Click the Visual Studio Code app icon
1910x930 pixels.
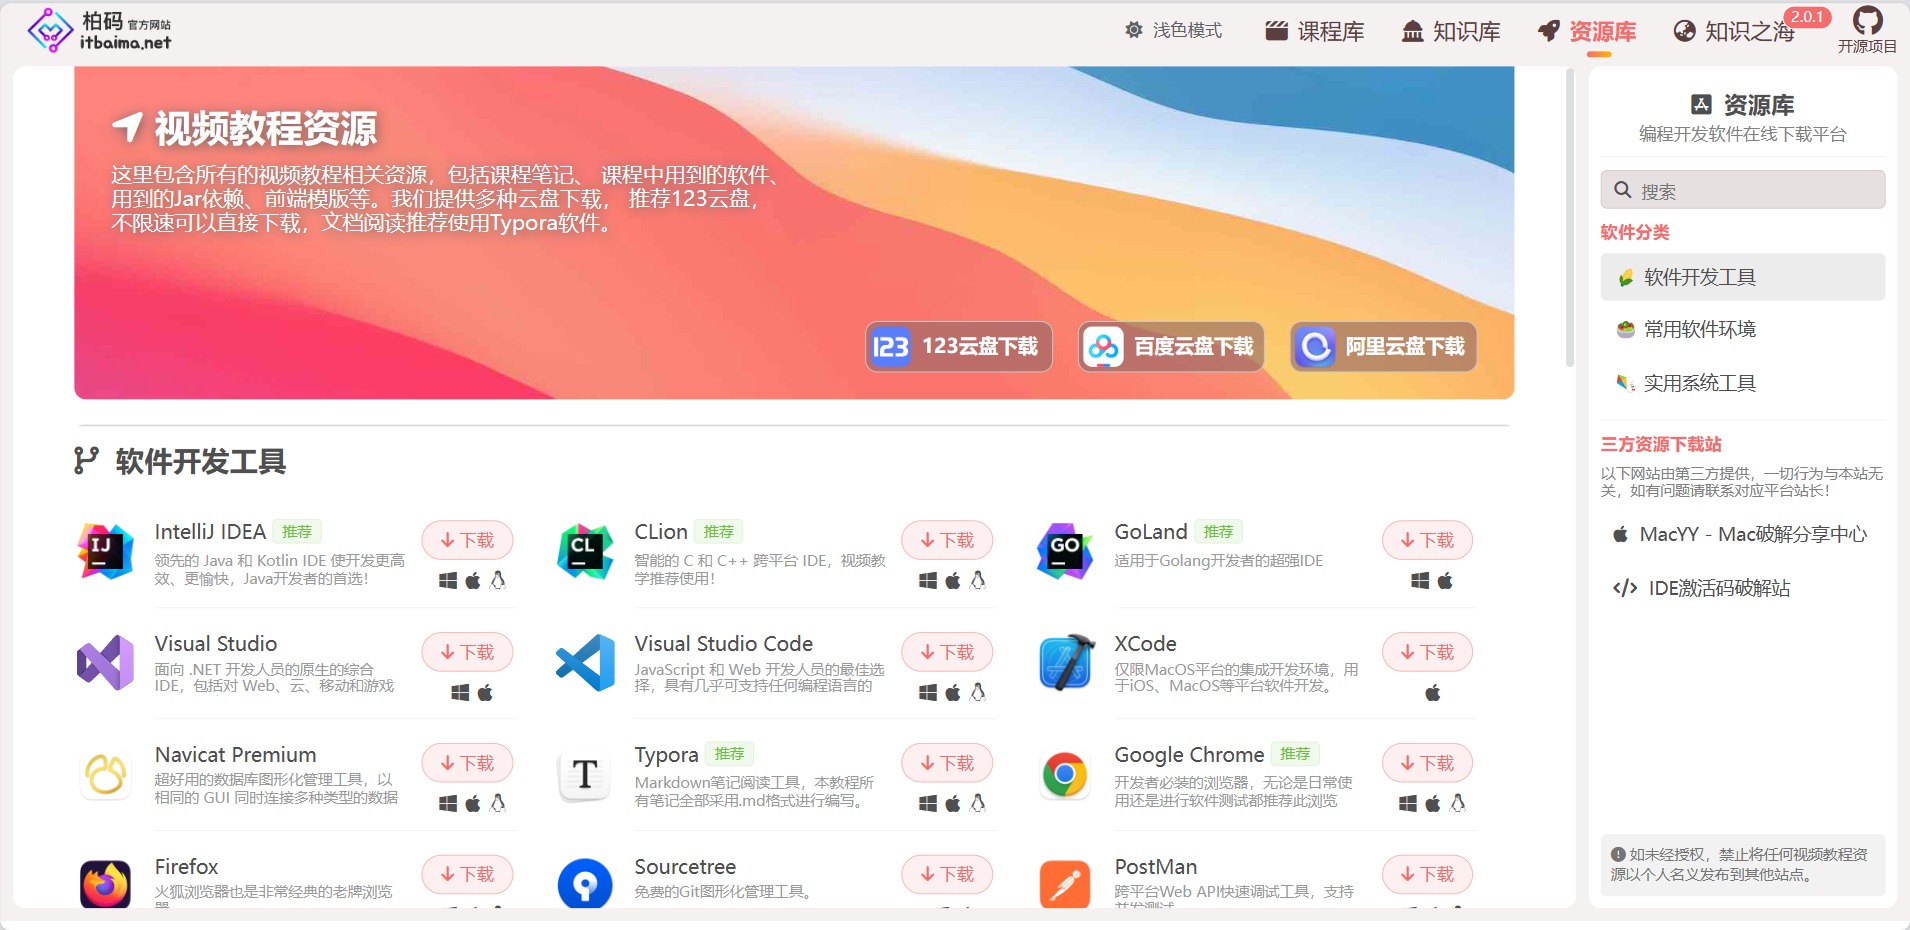point(585,662)
